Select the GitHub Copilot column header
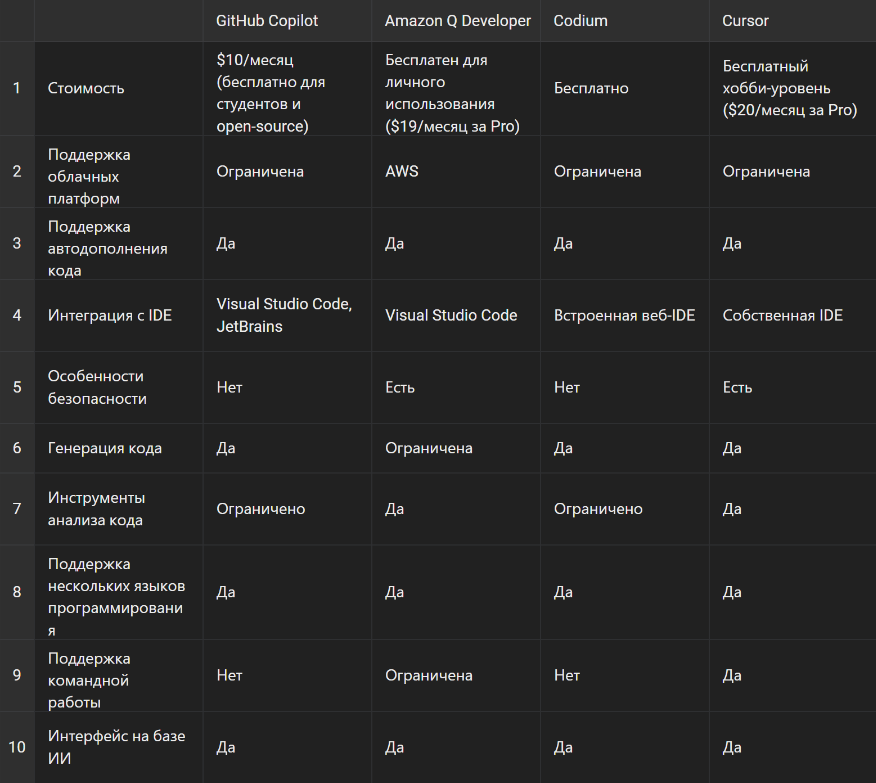The height and width of the screenshot is (783, 876). pos(287,21)
